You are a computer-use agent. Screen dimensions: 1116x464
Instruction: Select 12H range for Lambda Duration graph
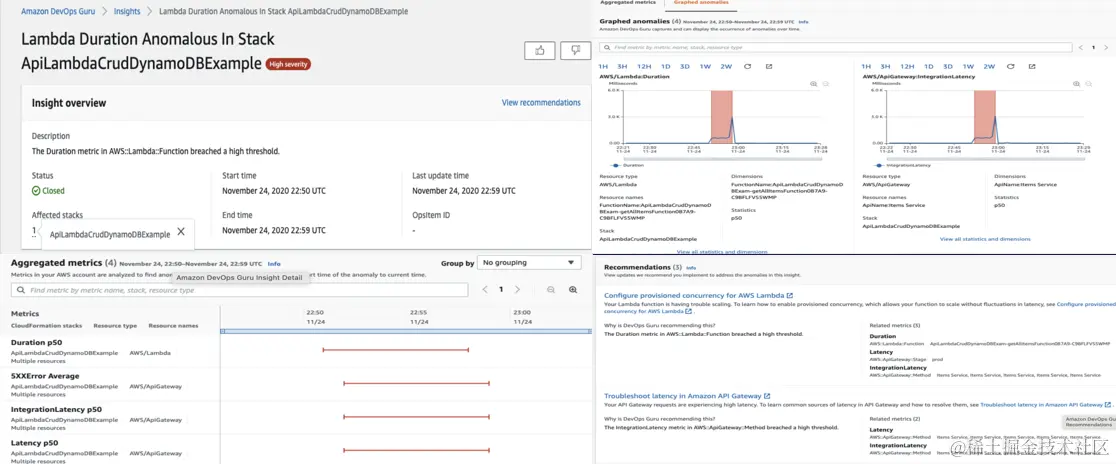643,66
